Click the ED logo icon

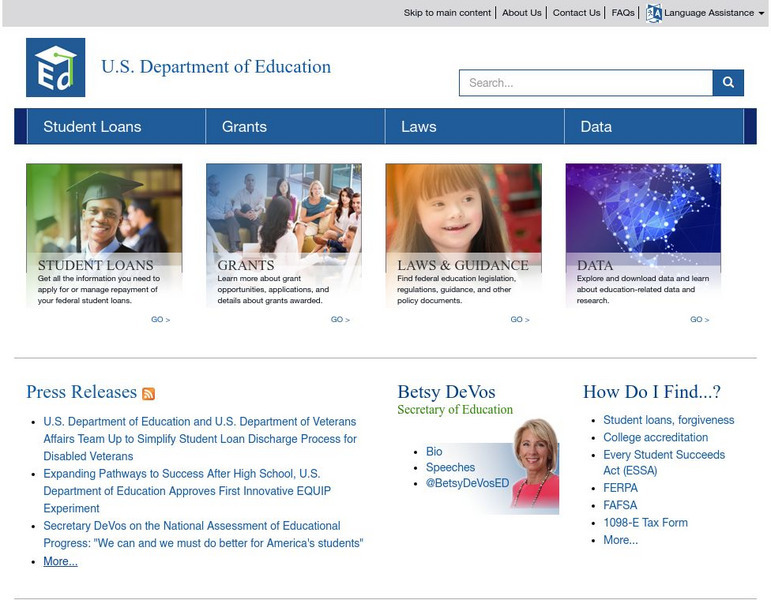point(56,67)
